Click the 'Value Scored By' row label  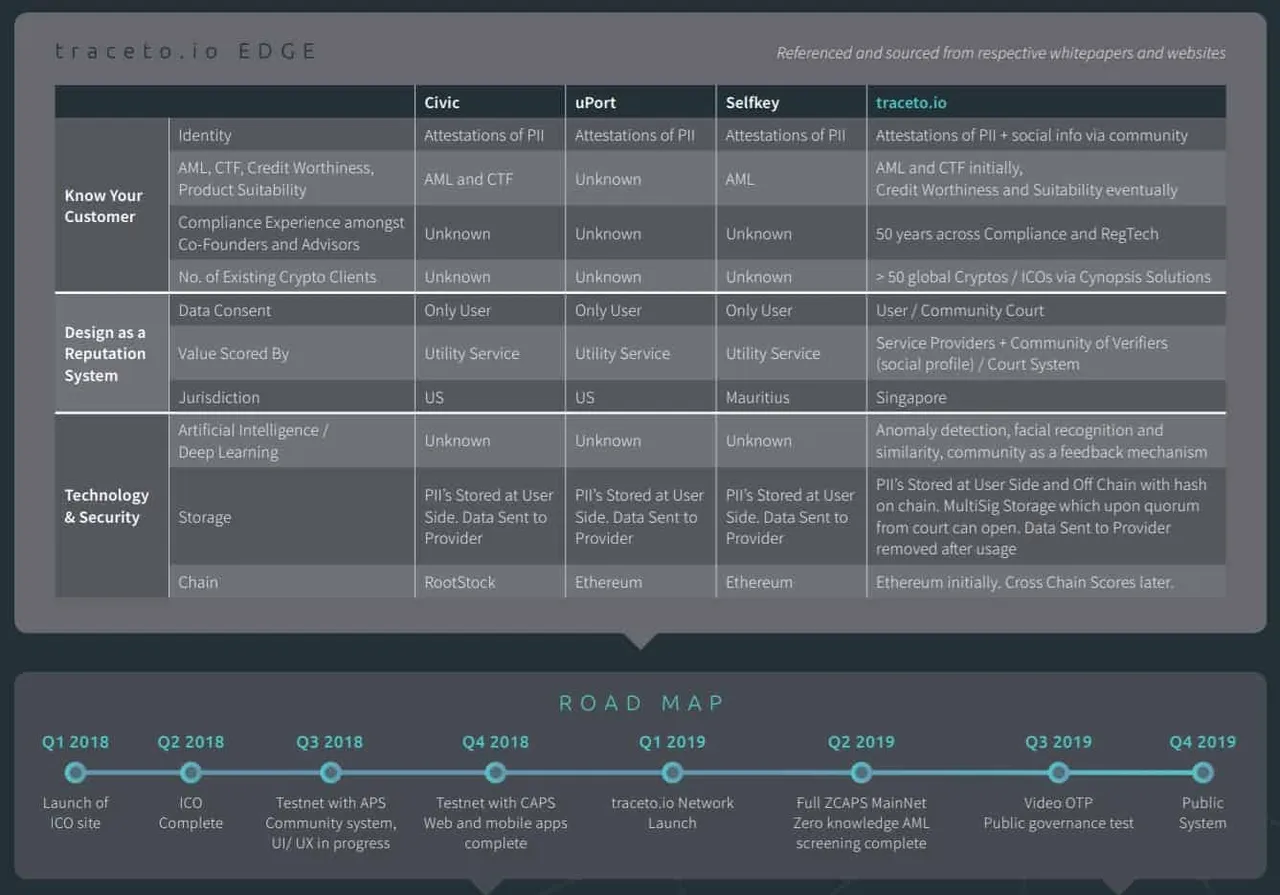click(233, 353)
